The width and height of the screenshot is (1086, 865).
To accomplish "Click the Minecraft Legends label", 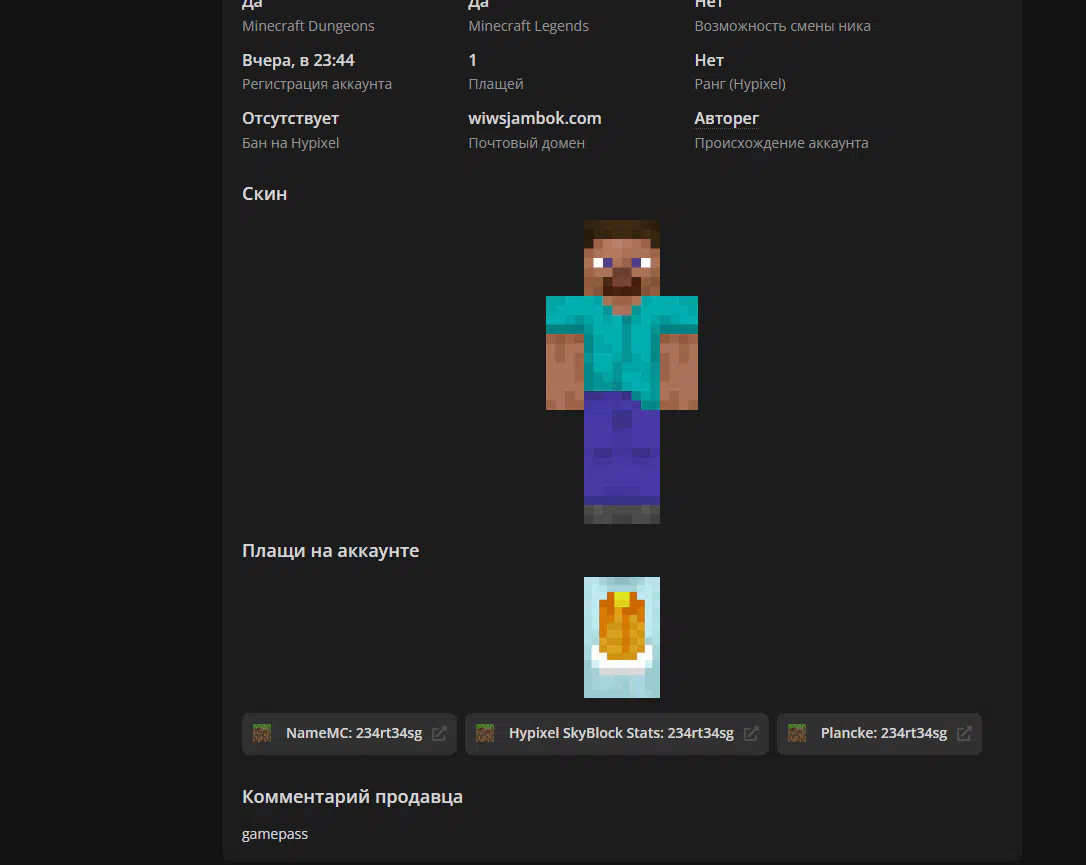I will coord(528,26).
